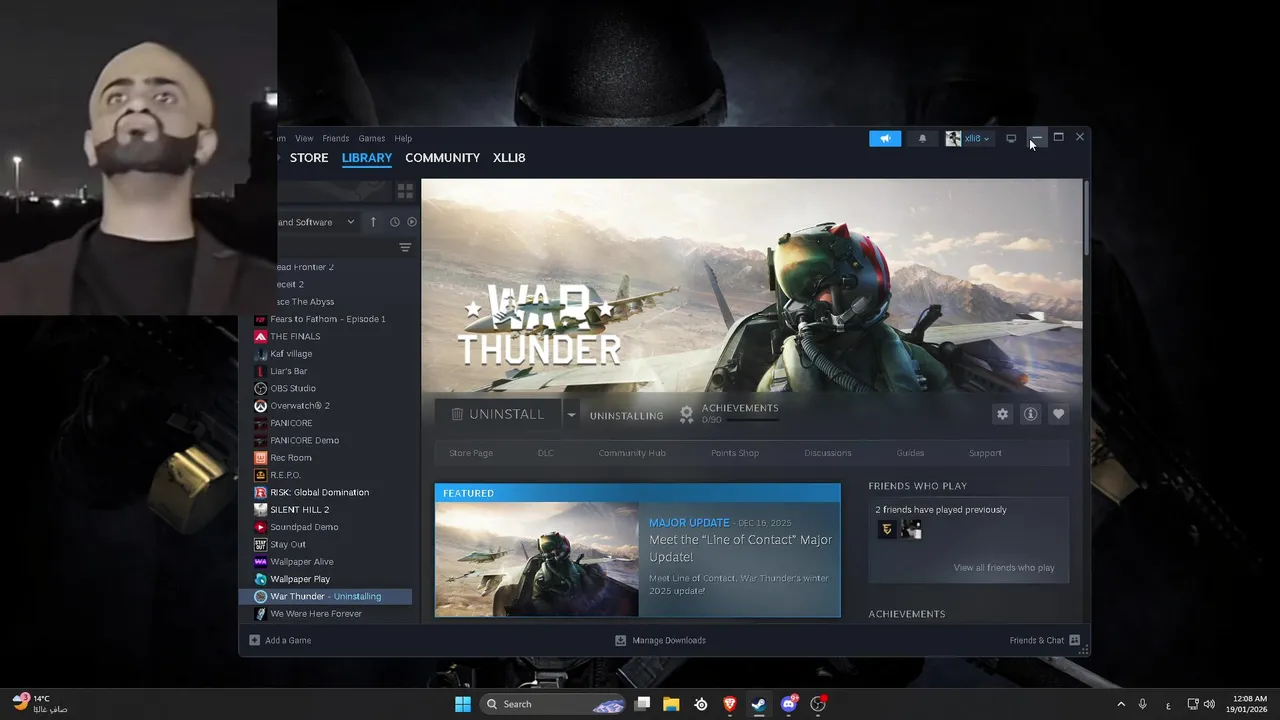The height and width of the screenshot is (720, 1280).
Task: Add War Thunder to favorites heart
Action: pos(1058,414)
